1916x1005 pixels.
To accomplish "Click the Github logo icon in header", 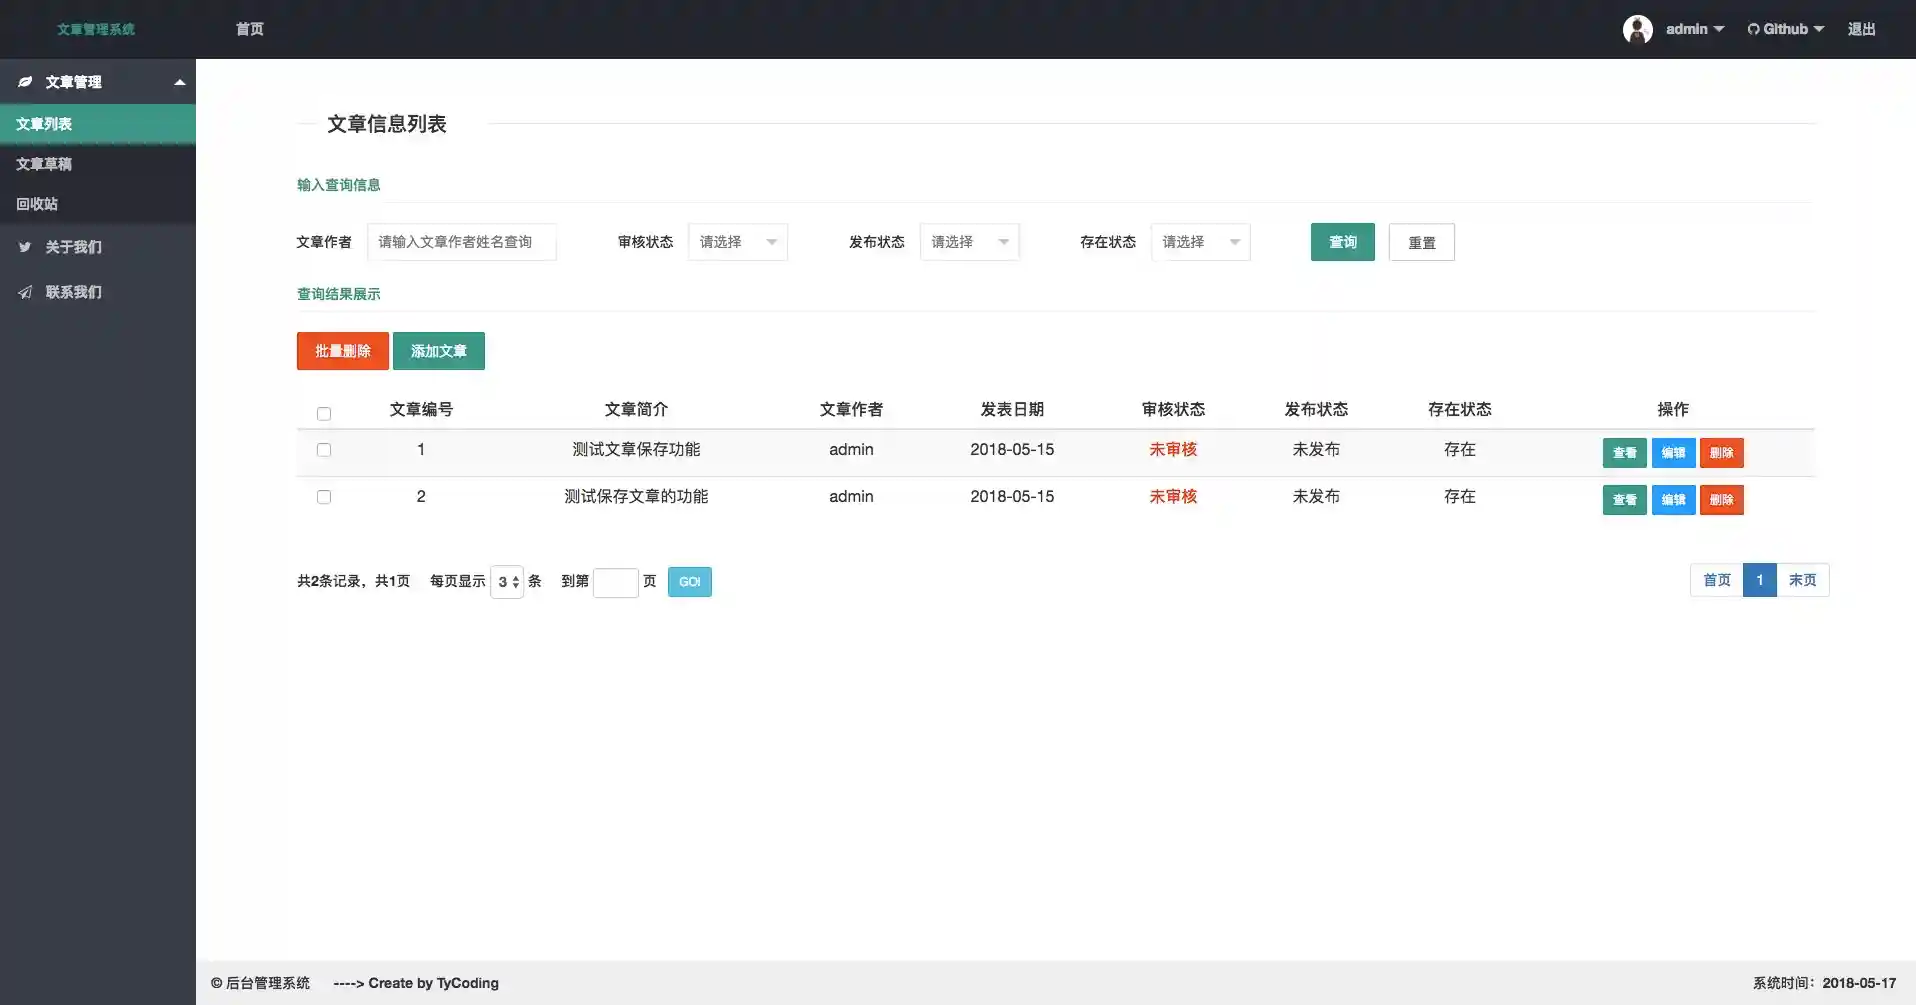I will point(1753,29).
